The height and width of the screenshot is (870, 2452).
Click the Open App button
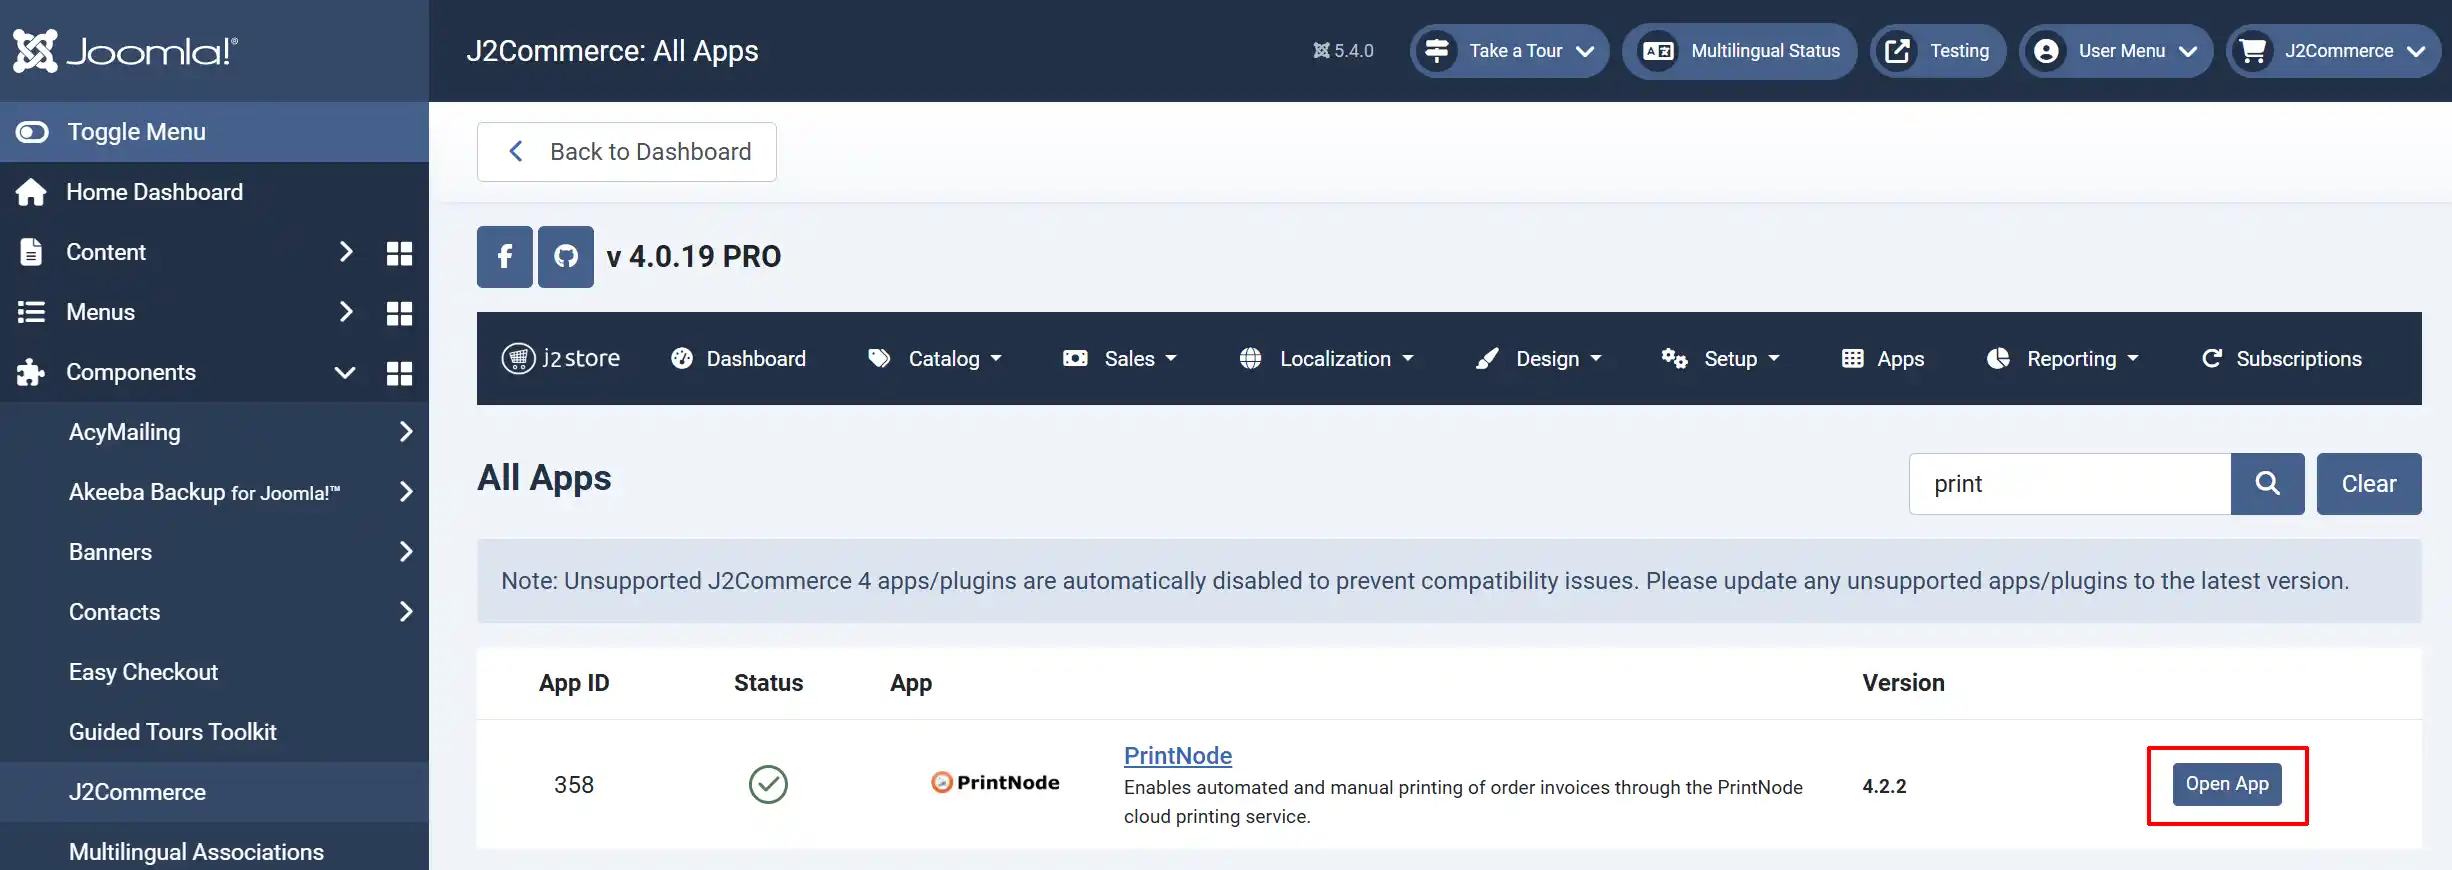2227,784
